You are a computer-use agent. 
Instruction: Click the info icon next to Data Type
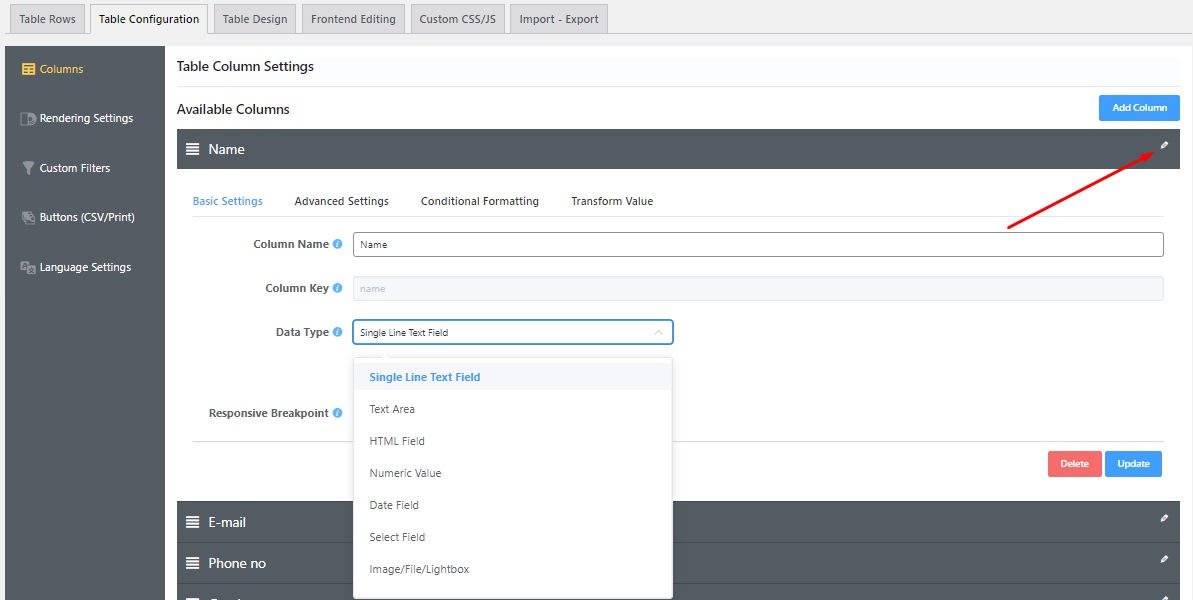(337, 332)
